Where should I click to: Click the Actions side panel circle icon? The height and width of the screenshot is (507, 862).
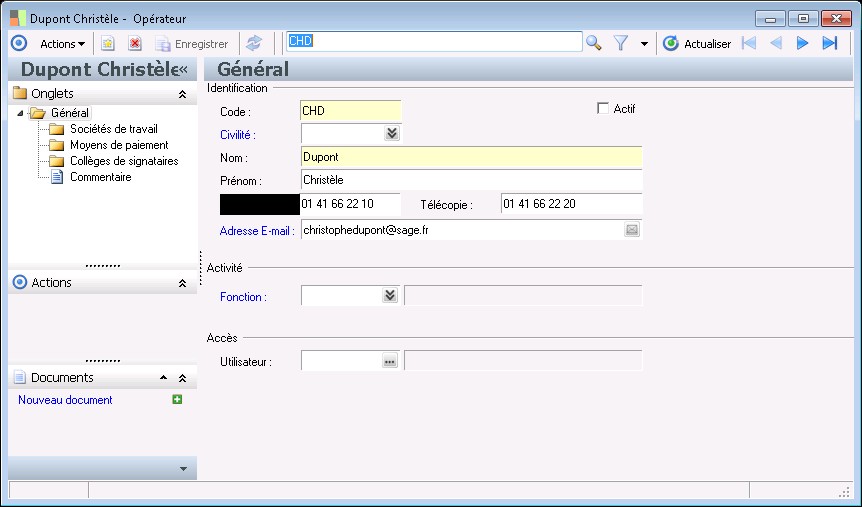click(x=20, y=282)
